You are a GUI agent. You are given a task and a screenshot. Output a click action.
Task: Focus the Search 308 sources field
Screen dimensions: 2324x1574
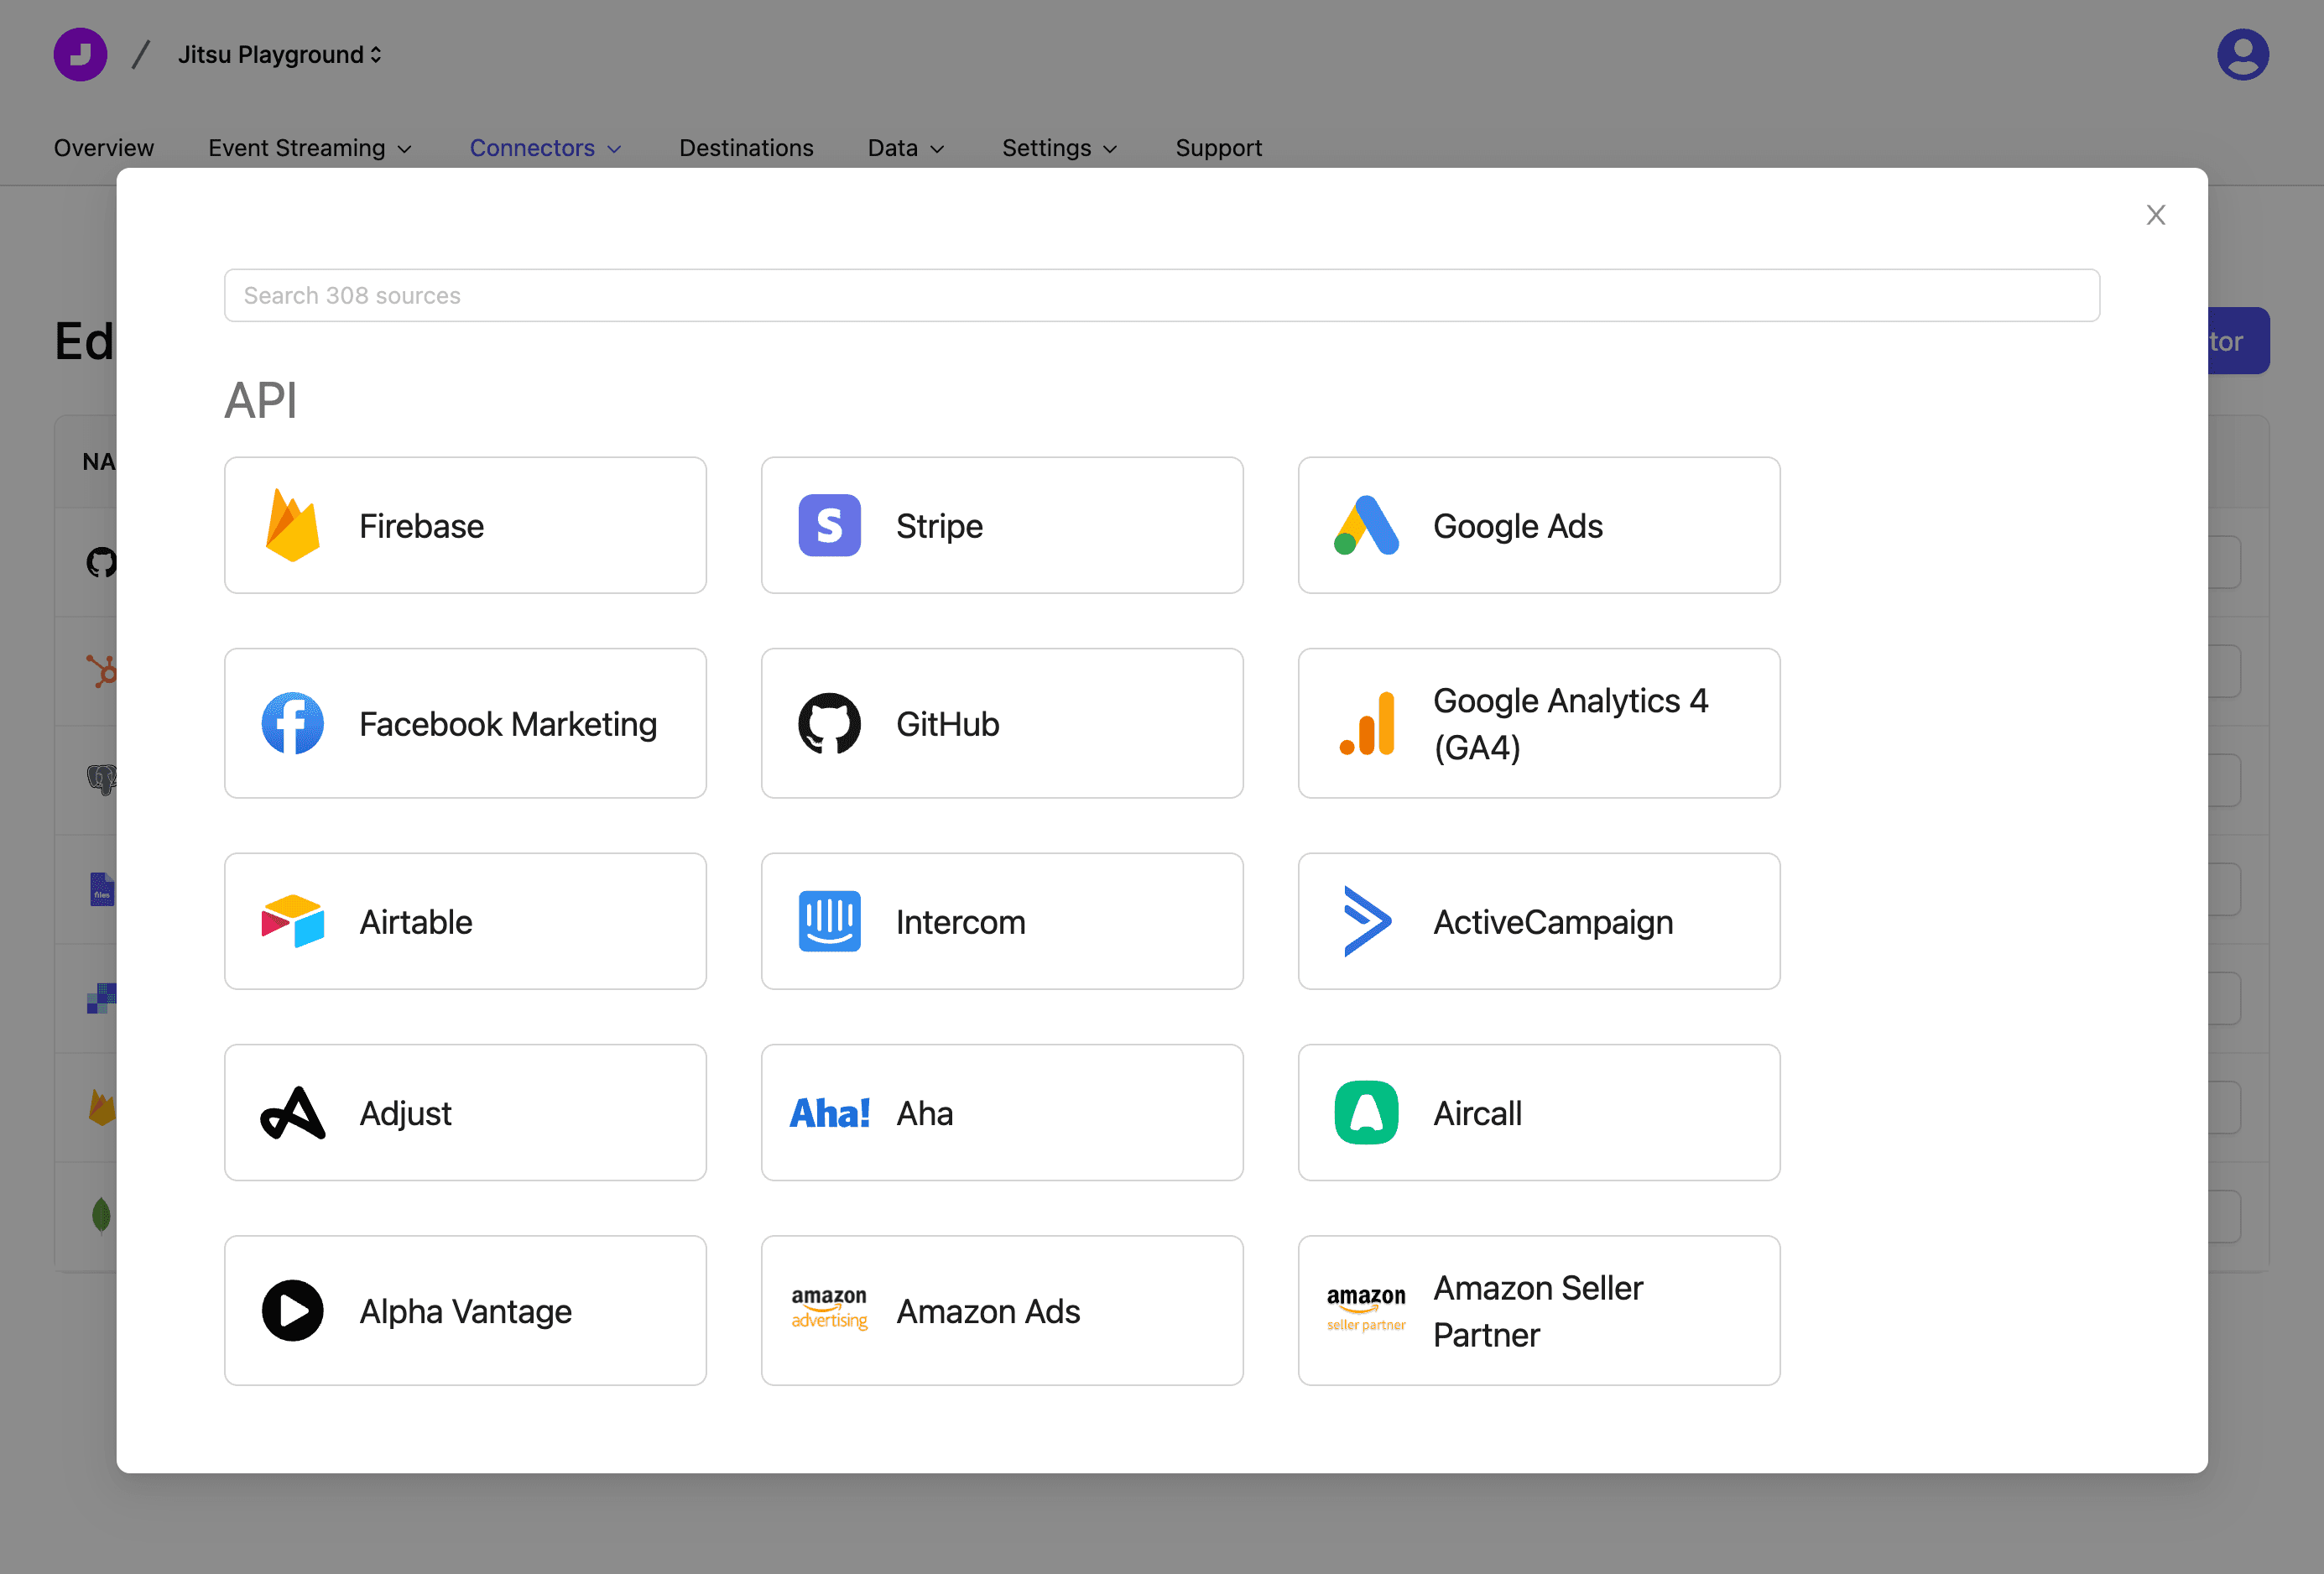[1160, 295]
